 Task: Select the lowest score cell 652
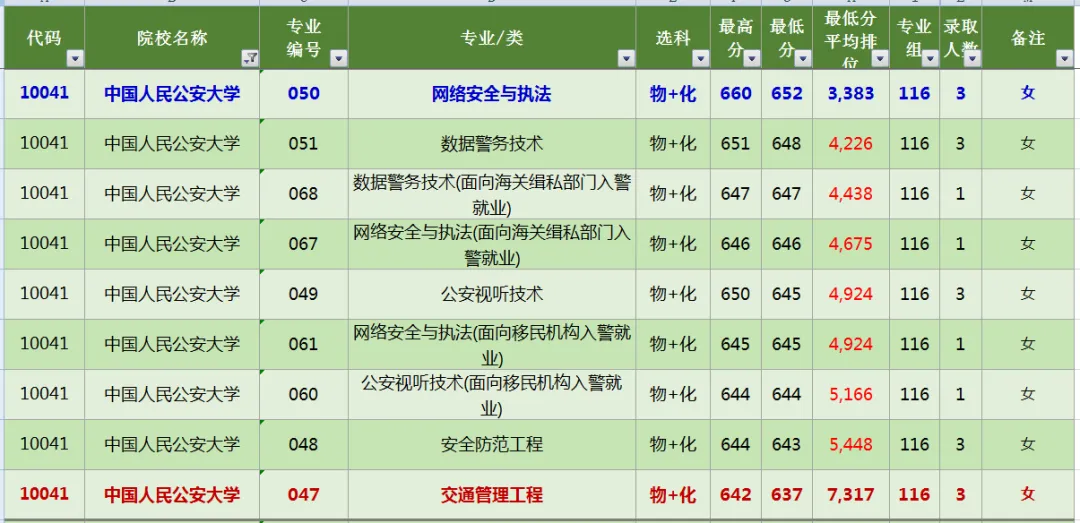tap(787, 93)
